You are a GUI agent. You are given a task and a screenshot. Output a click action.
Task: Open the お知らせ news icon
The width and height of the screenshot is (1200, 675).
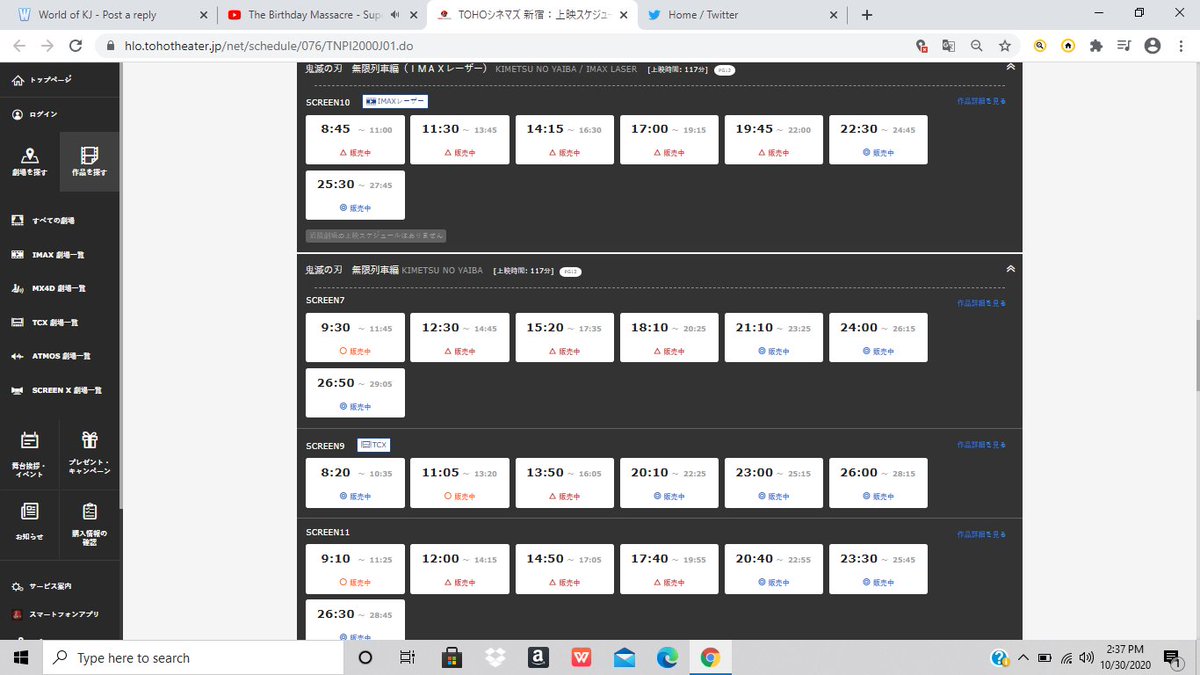coord(30,511)
